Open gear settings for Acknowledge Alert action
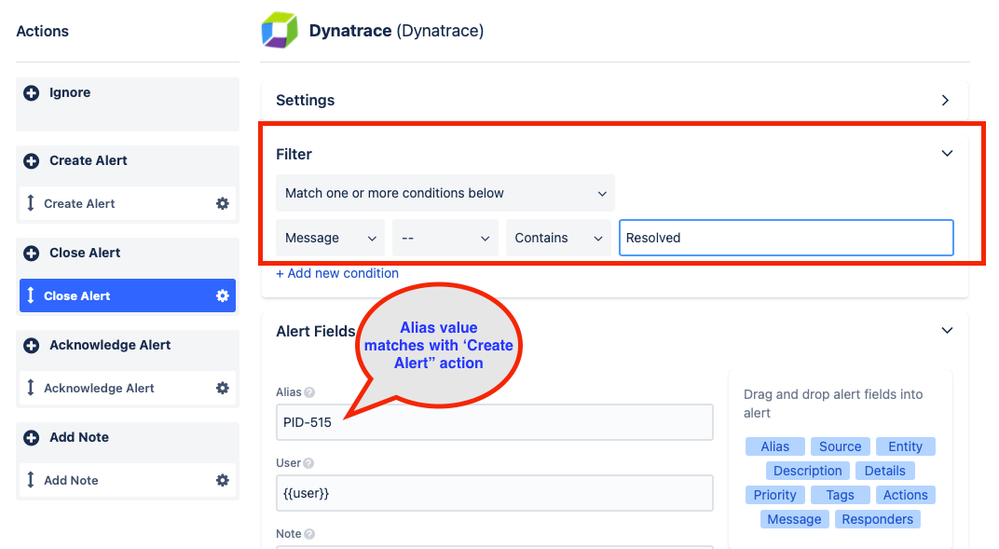This screenshot has height=549, width=999. coord(222,389)
